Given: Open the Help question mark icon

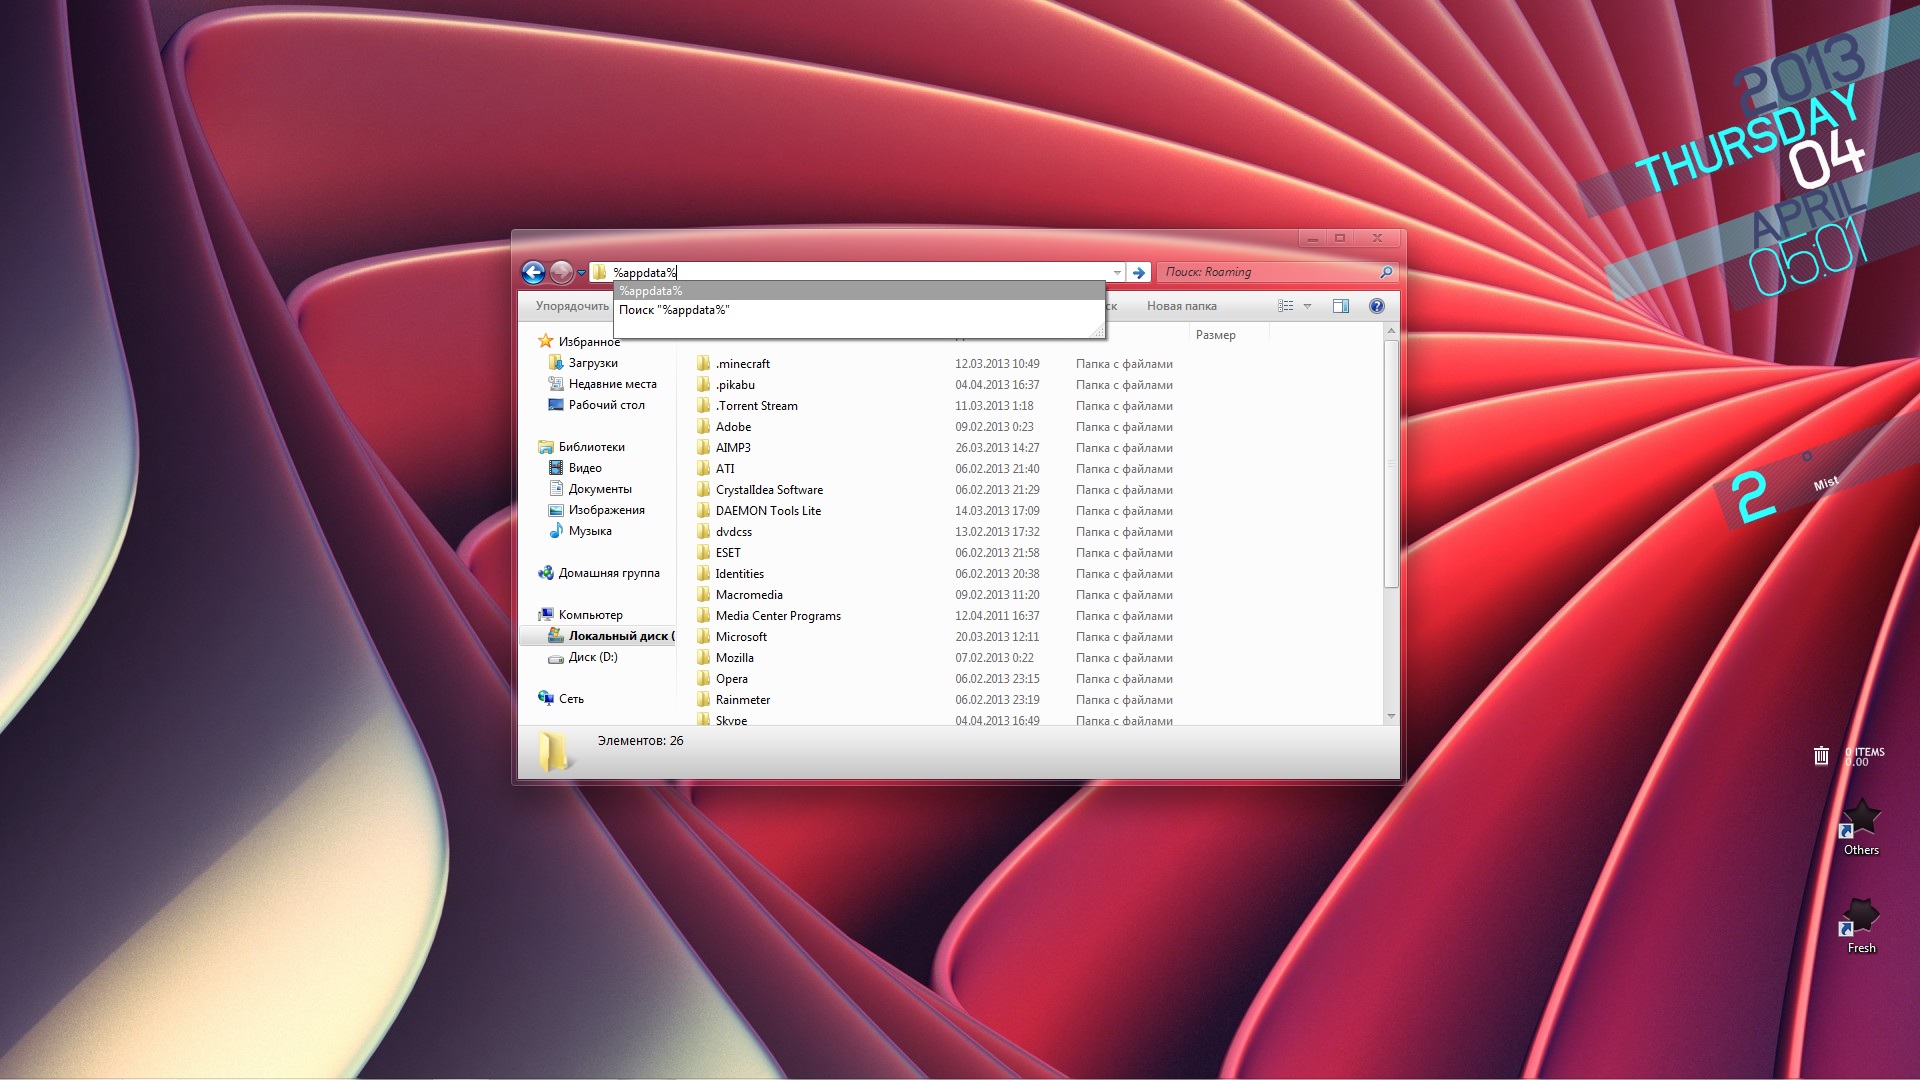Looking at the screenshot, I should [1376, 306].
